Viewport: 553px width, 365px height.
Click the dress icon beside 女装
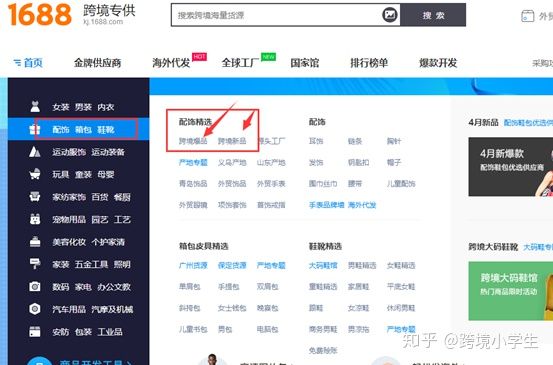(x=35, y=107)
